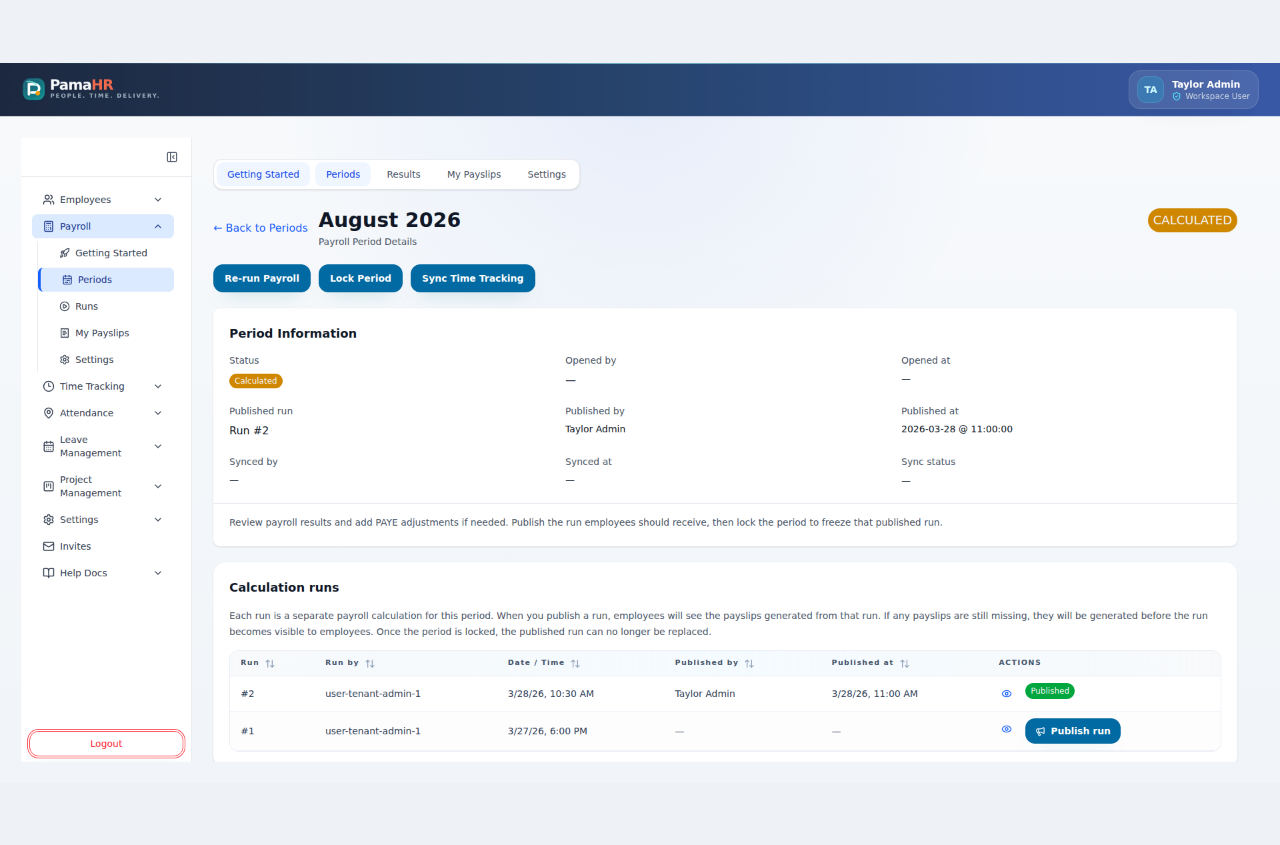Image resolution: width=1280 pixels, height=845 pixels.
Task: Click the Re-run Payroll button
Action: click(262, 278)
